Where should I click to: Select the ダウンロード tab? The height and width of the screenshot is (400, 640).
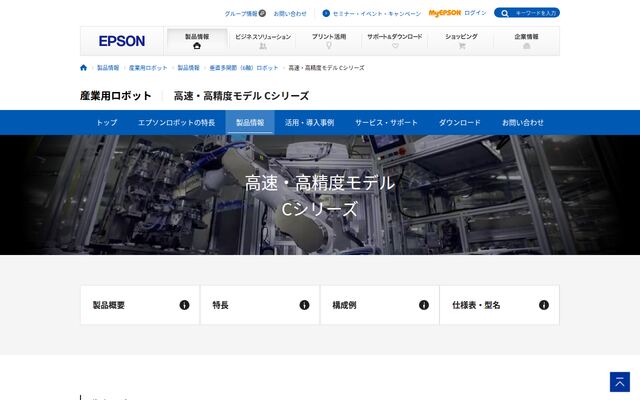[460, 122]
